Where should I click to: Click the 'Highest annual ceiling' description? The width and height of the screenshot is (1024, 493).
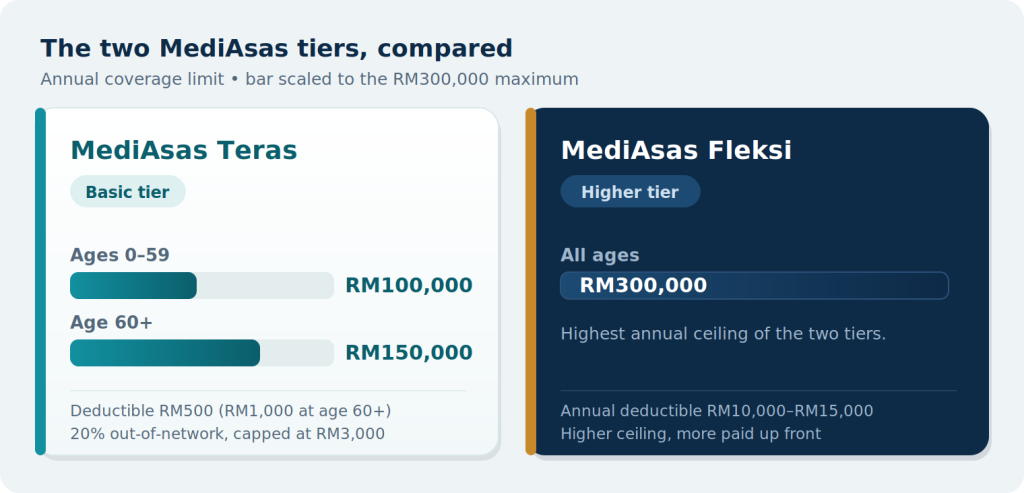coord(724,334)
